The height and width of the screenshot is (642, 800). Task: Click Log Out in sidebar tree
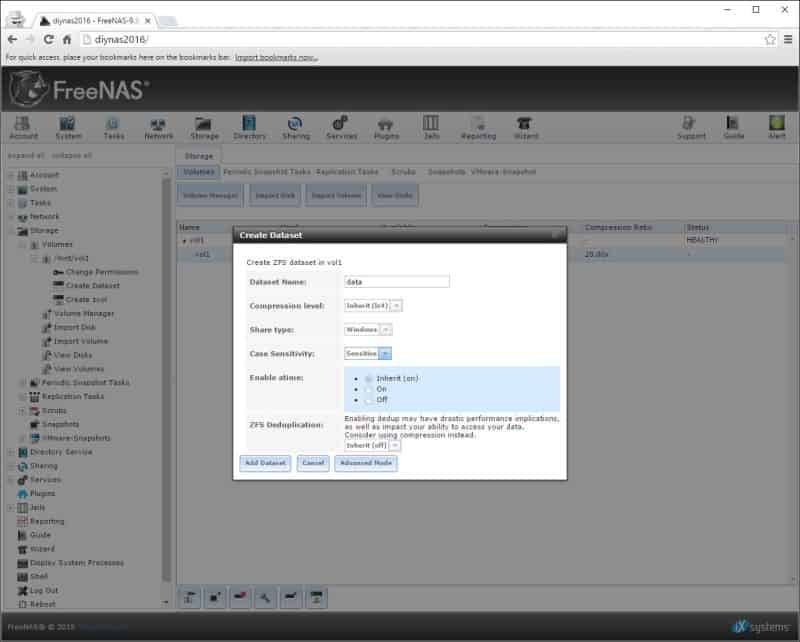[x=44, y=590]
